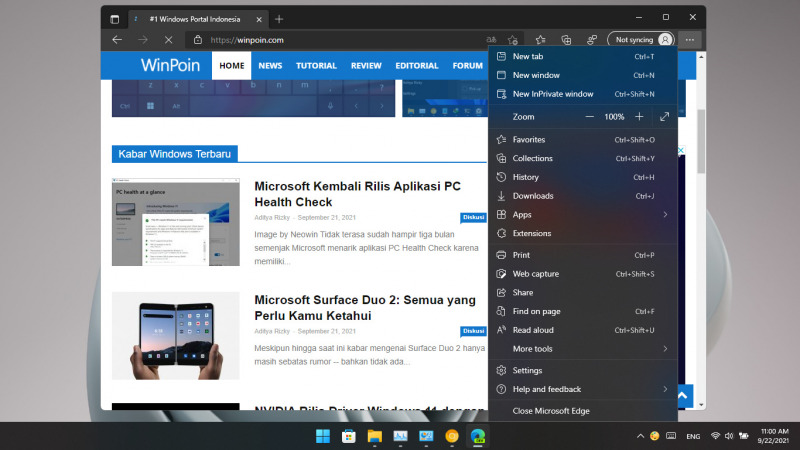Open the Windows Start button
The height and width of the screenshot is (450, 800).
click(323, 436)
